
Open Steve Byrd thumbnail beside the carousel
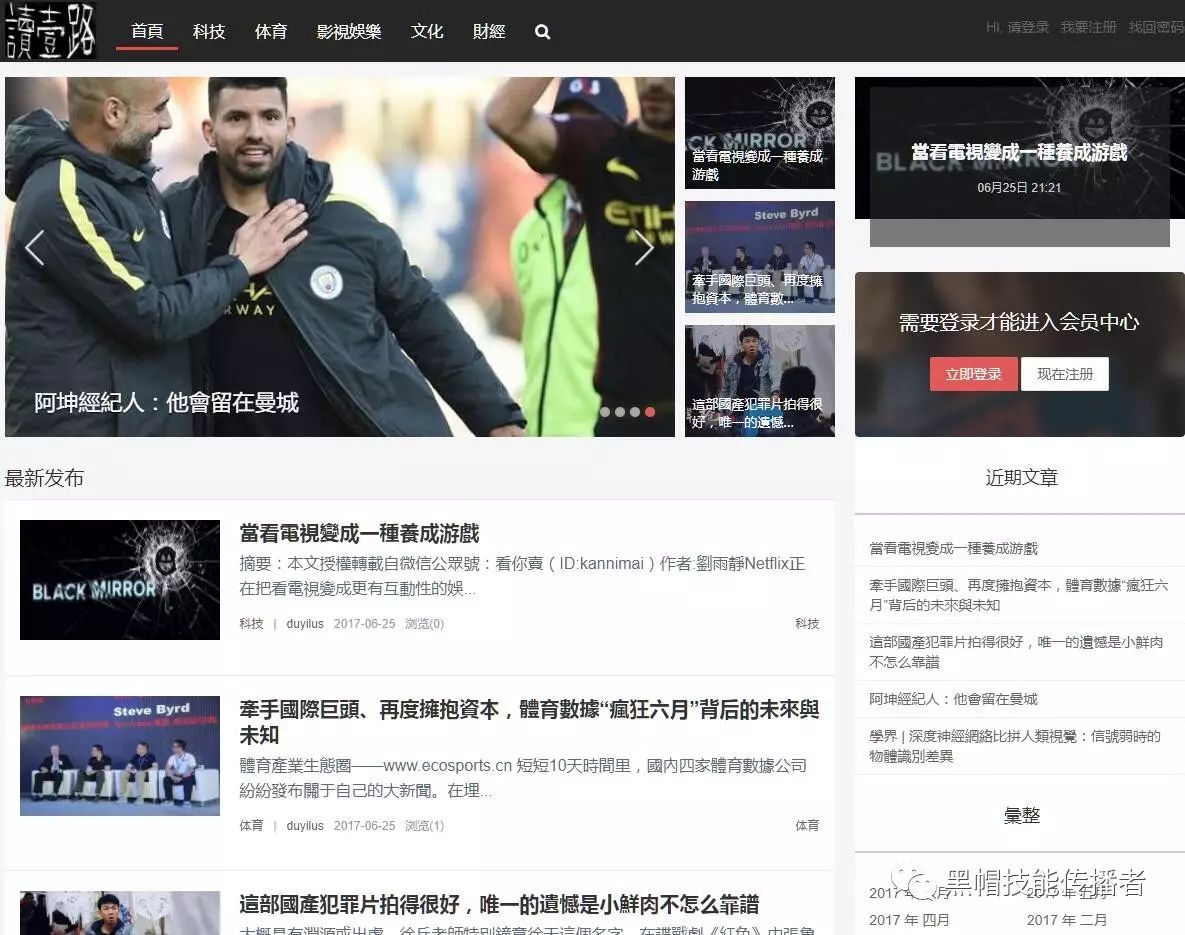click(760, 257)
